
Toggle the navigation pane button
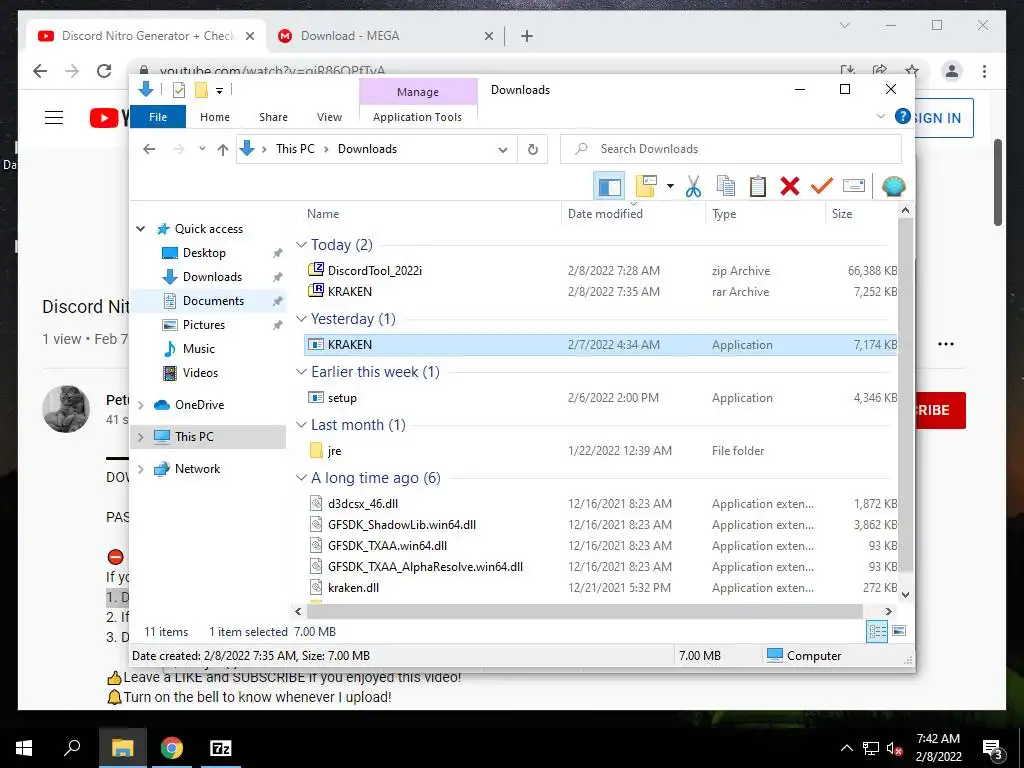pyautogui.click(x=609, y=186)
